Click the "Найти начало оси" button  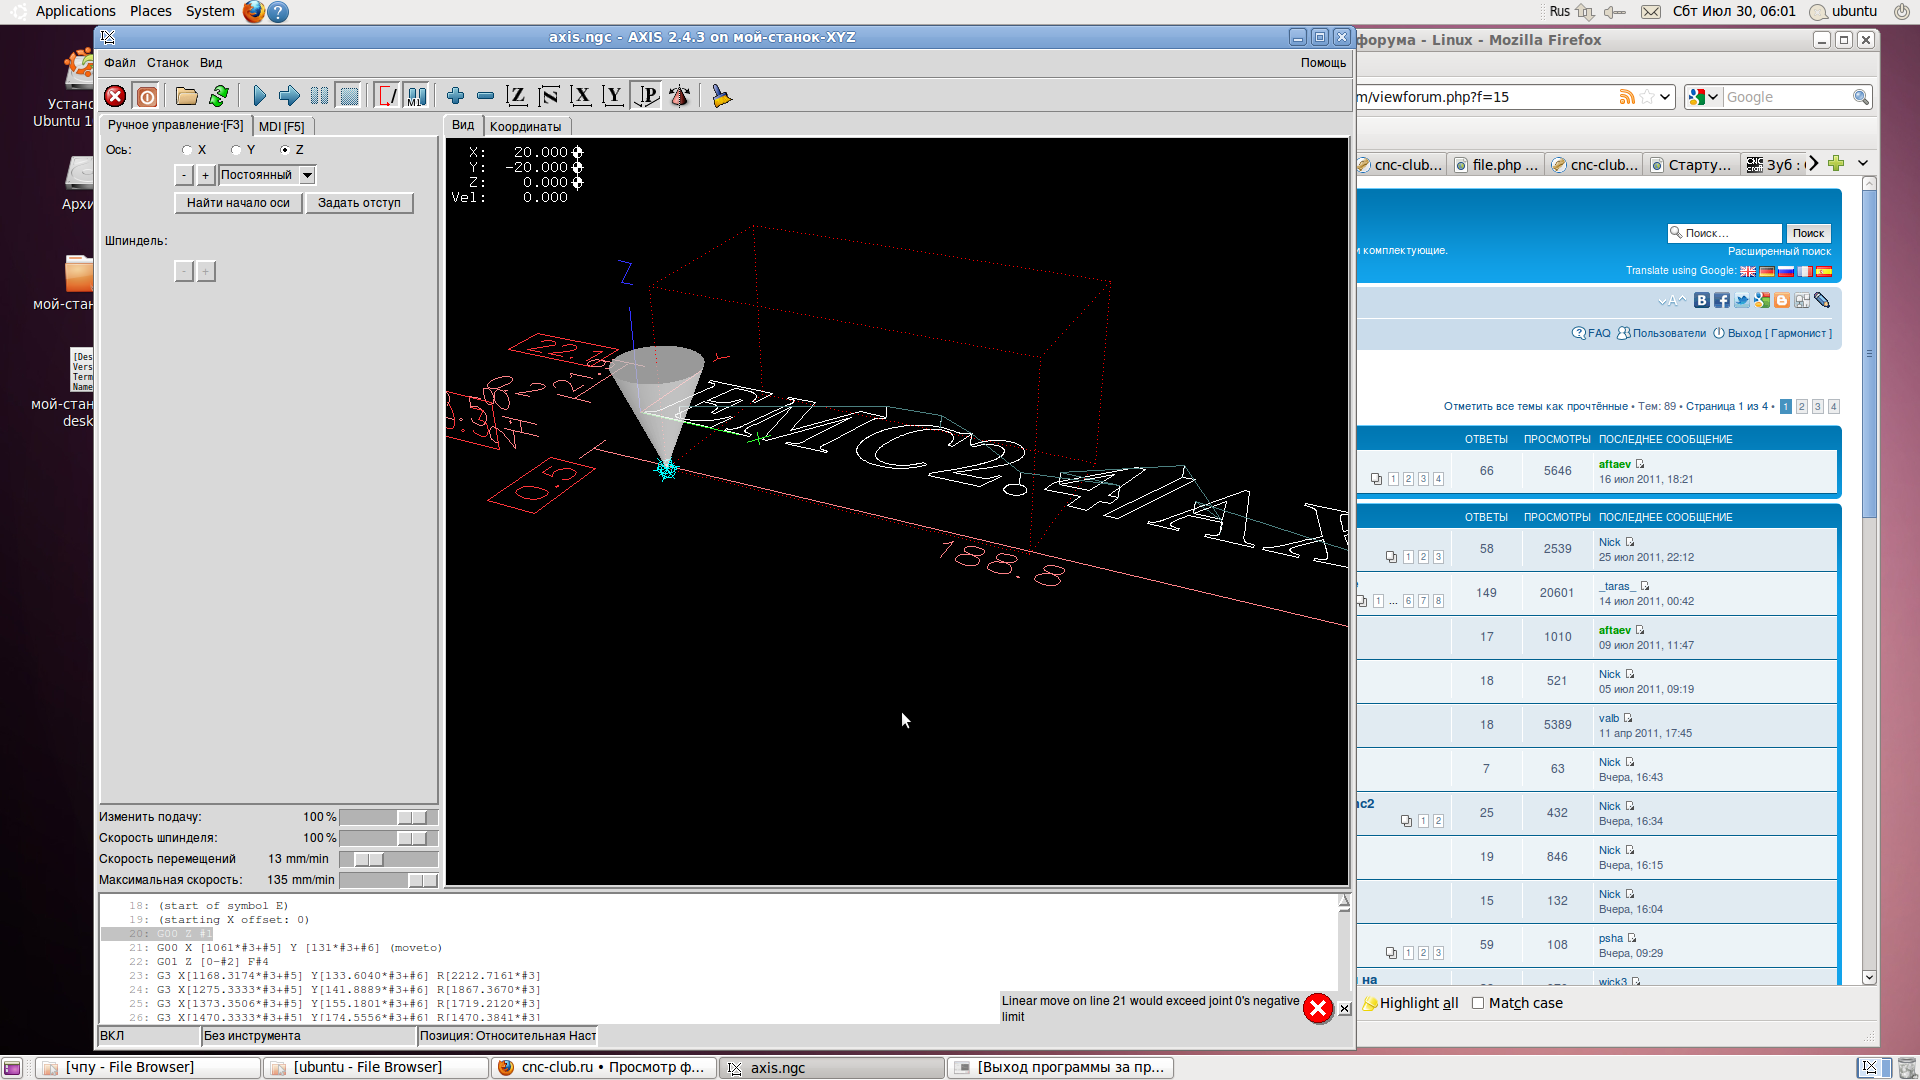[238, 203]
